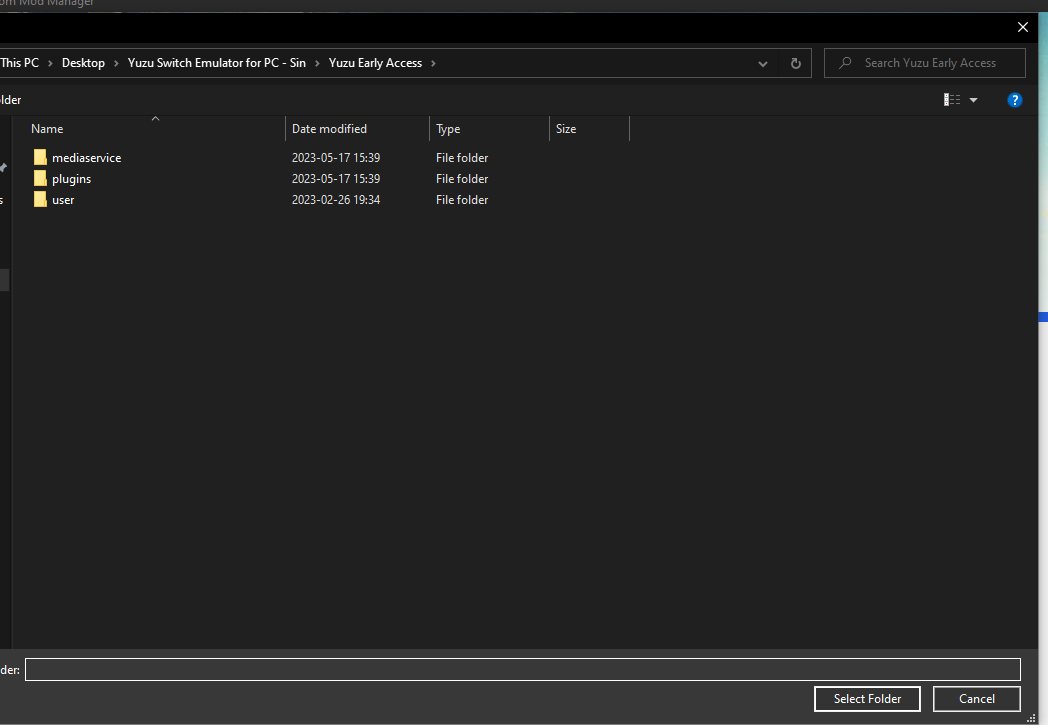Image resolution: width=1048 pixels, height=725 pixels.
Task: Sort files by Date modified column
Action: (329, 128)
